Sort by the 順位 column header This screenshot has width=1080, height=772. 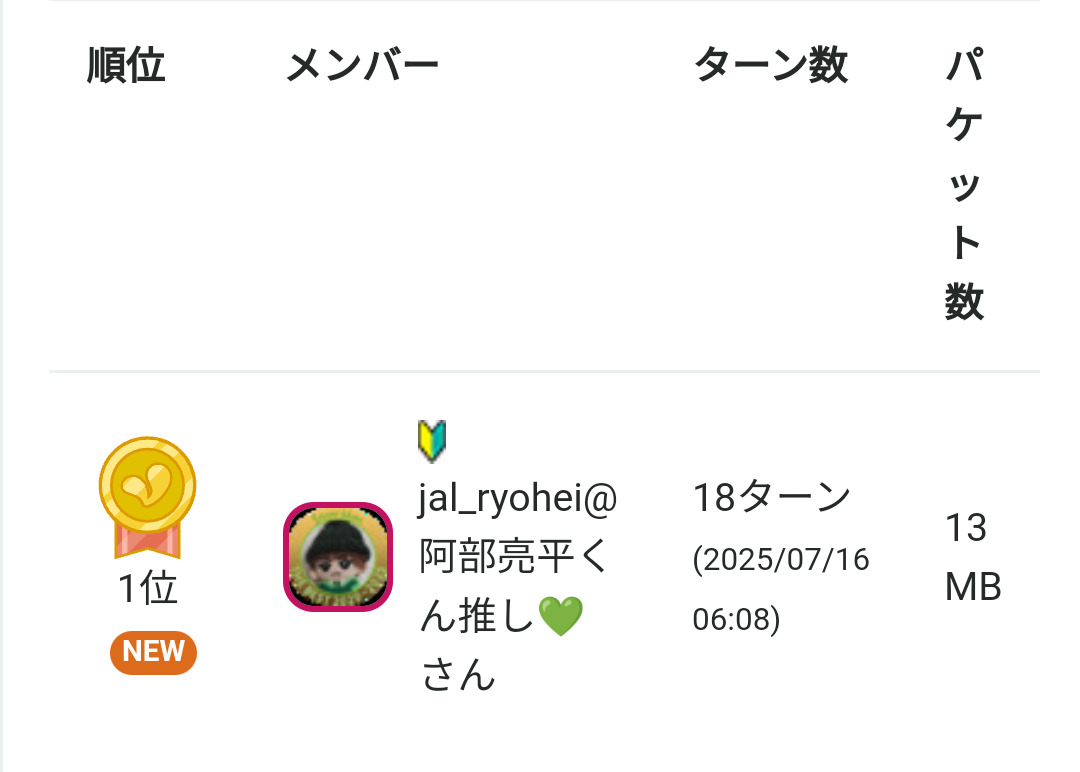click(x=126, y=66)
